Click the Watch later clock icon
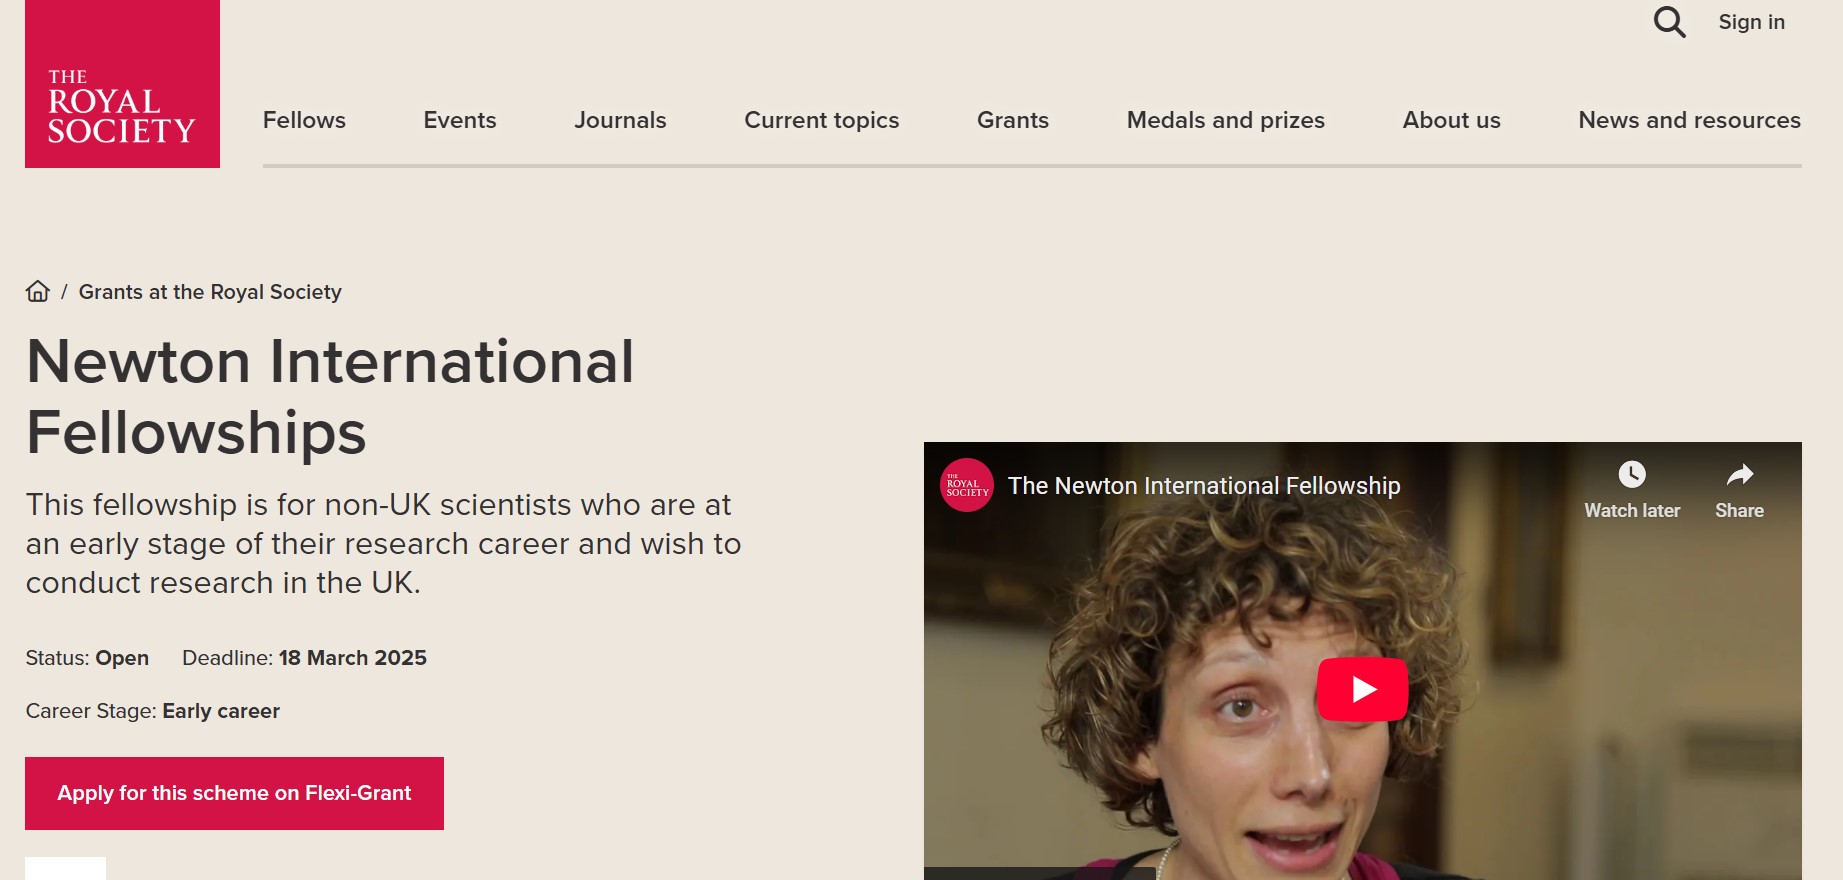This screenshot has height=880, width=1843. point(1632,474)
